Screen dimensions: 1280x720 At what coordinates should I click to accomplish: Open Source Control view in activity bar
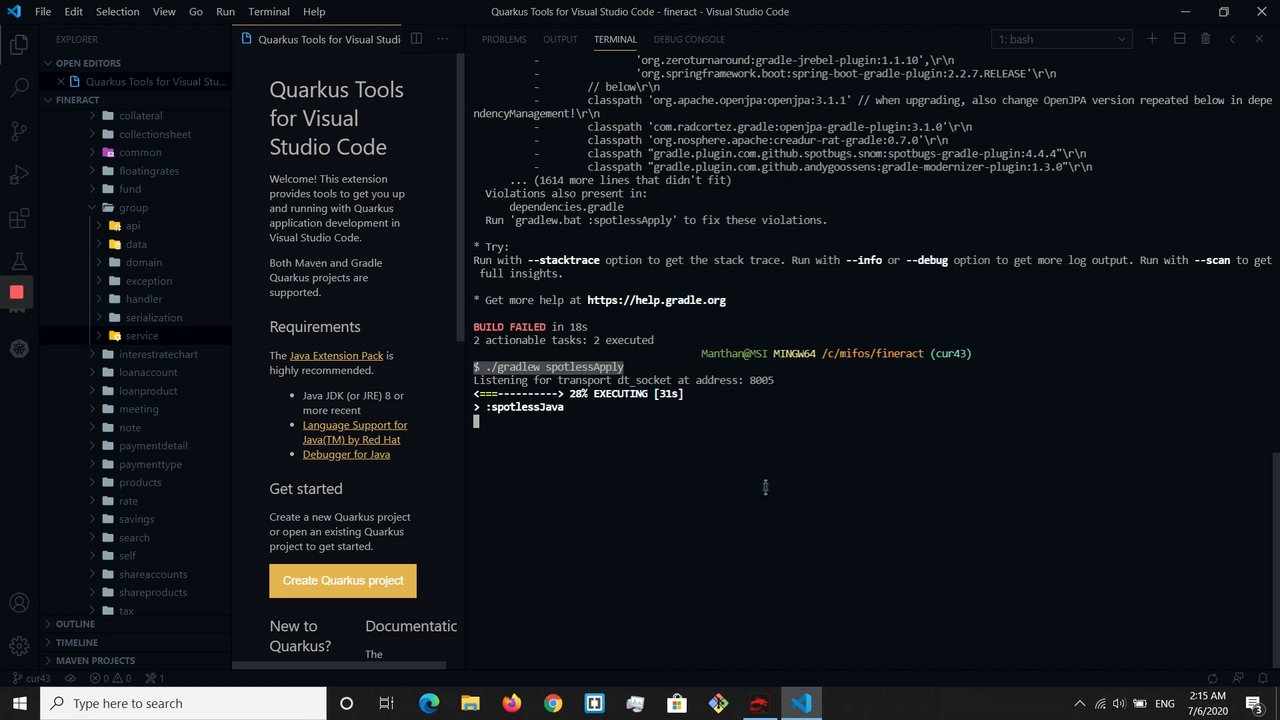19,131
